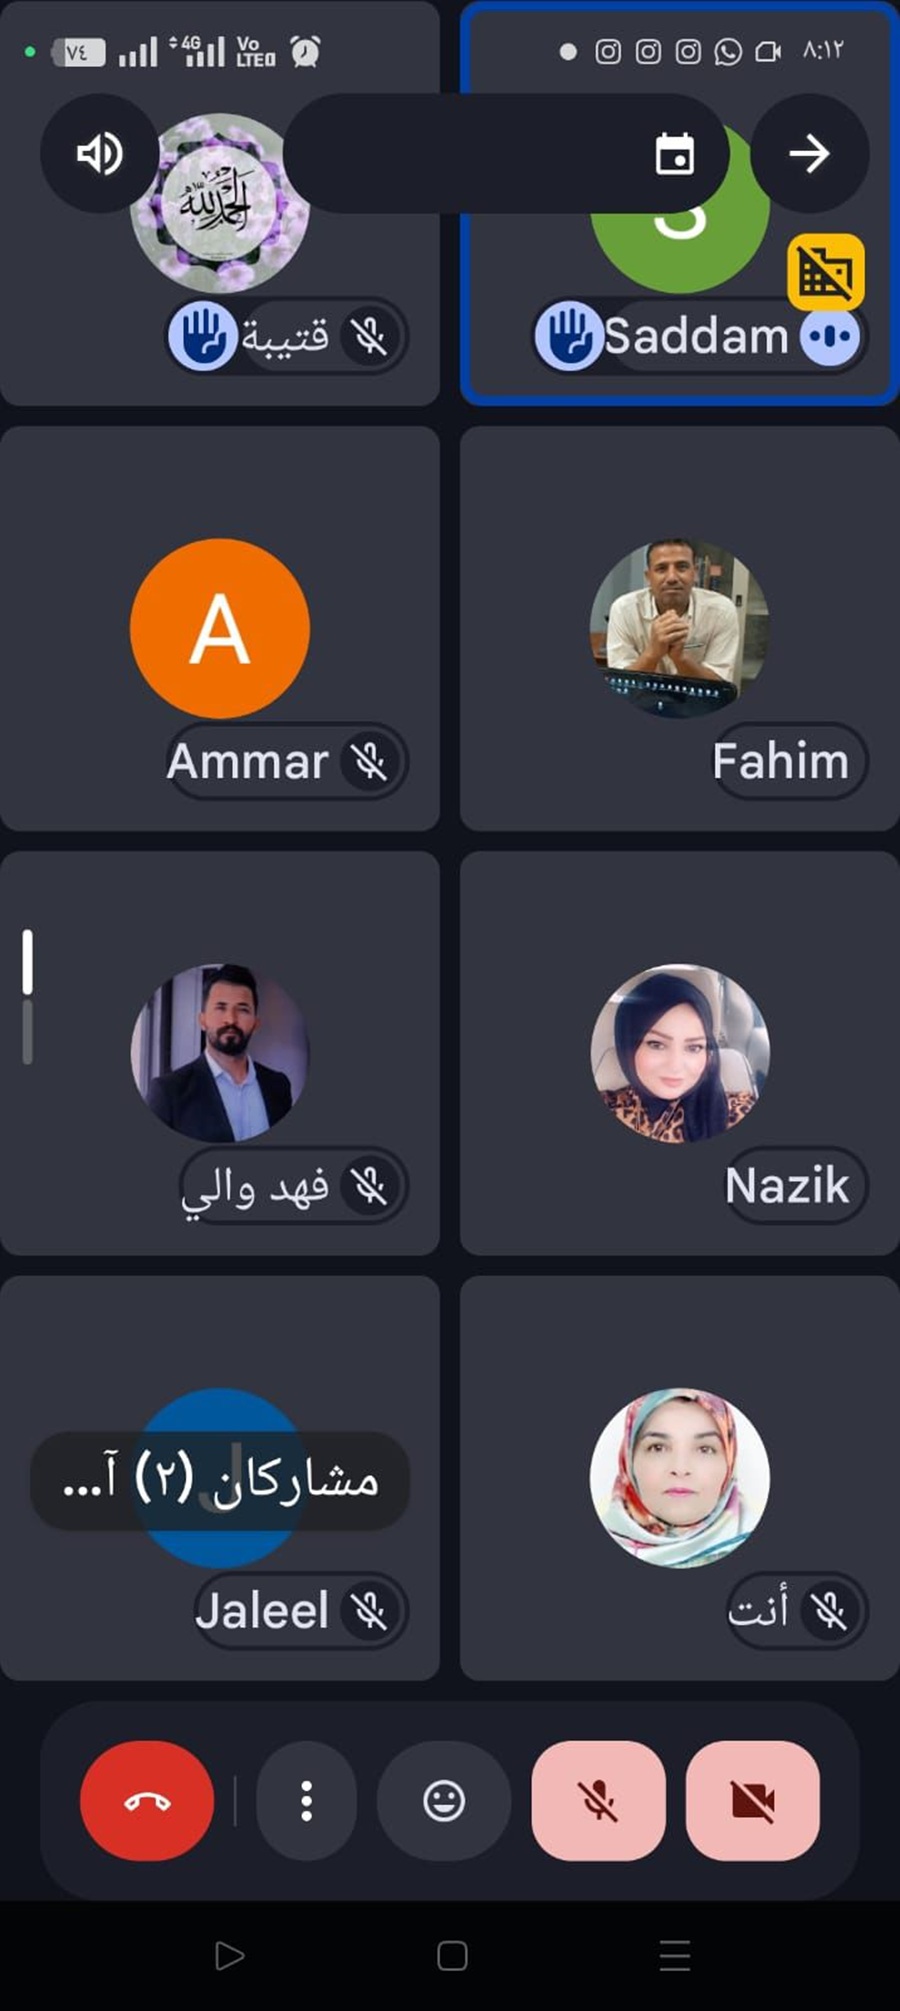The height and width of the screenshot is (2011, 900).
Task: Select Nazik's profile picture tile
Action: pyautogui.click(x=680, y=1053)
